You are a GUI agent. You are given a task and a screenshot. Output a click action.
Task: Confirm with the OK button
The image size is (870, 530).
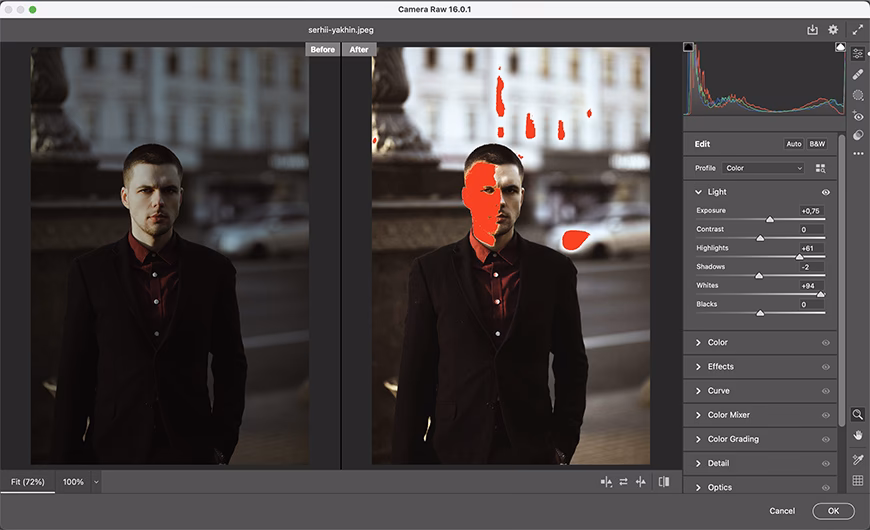point(833,511)
